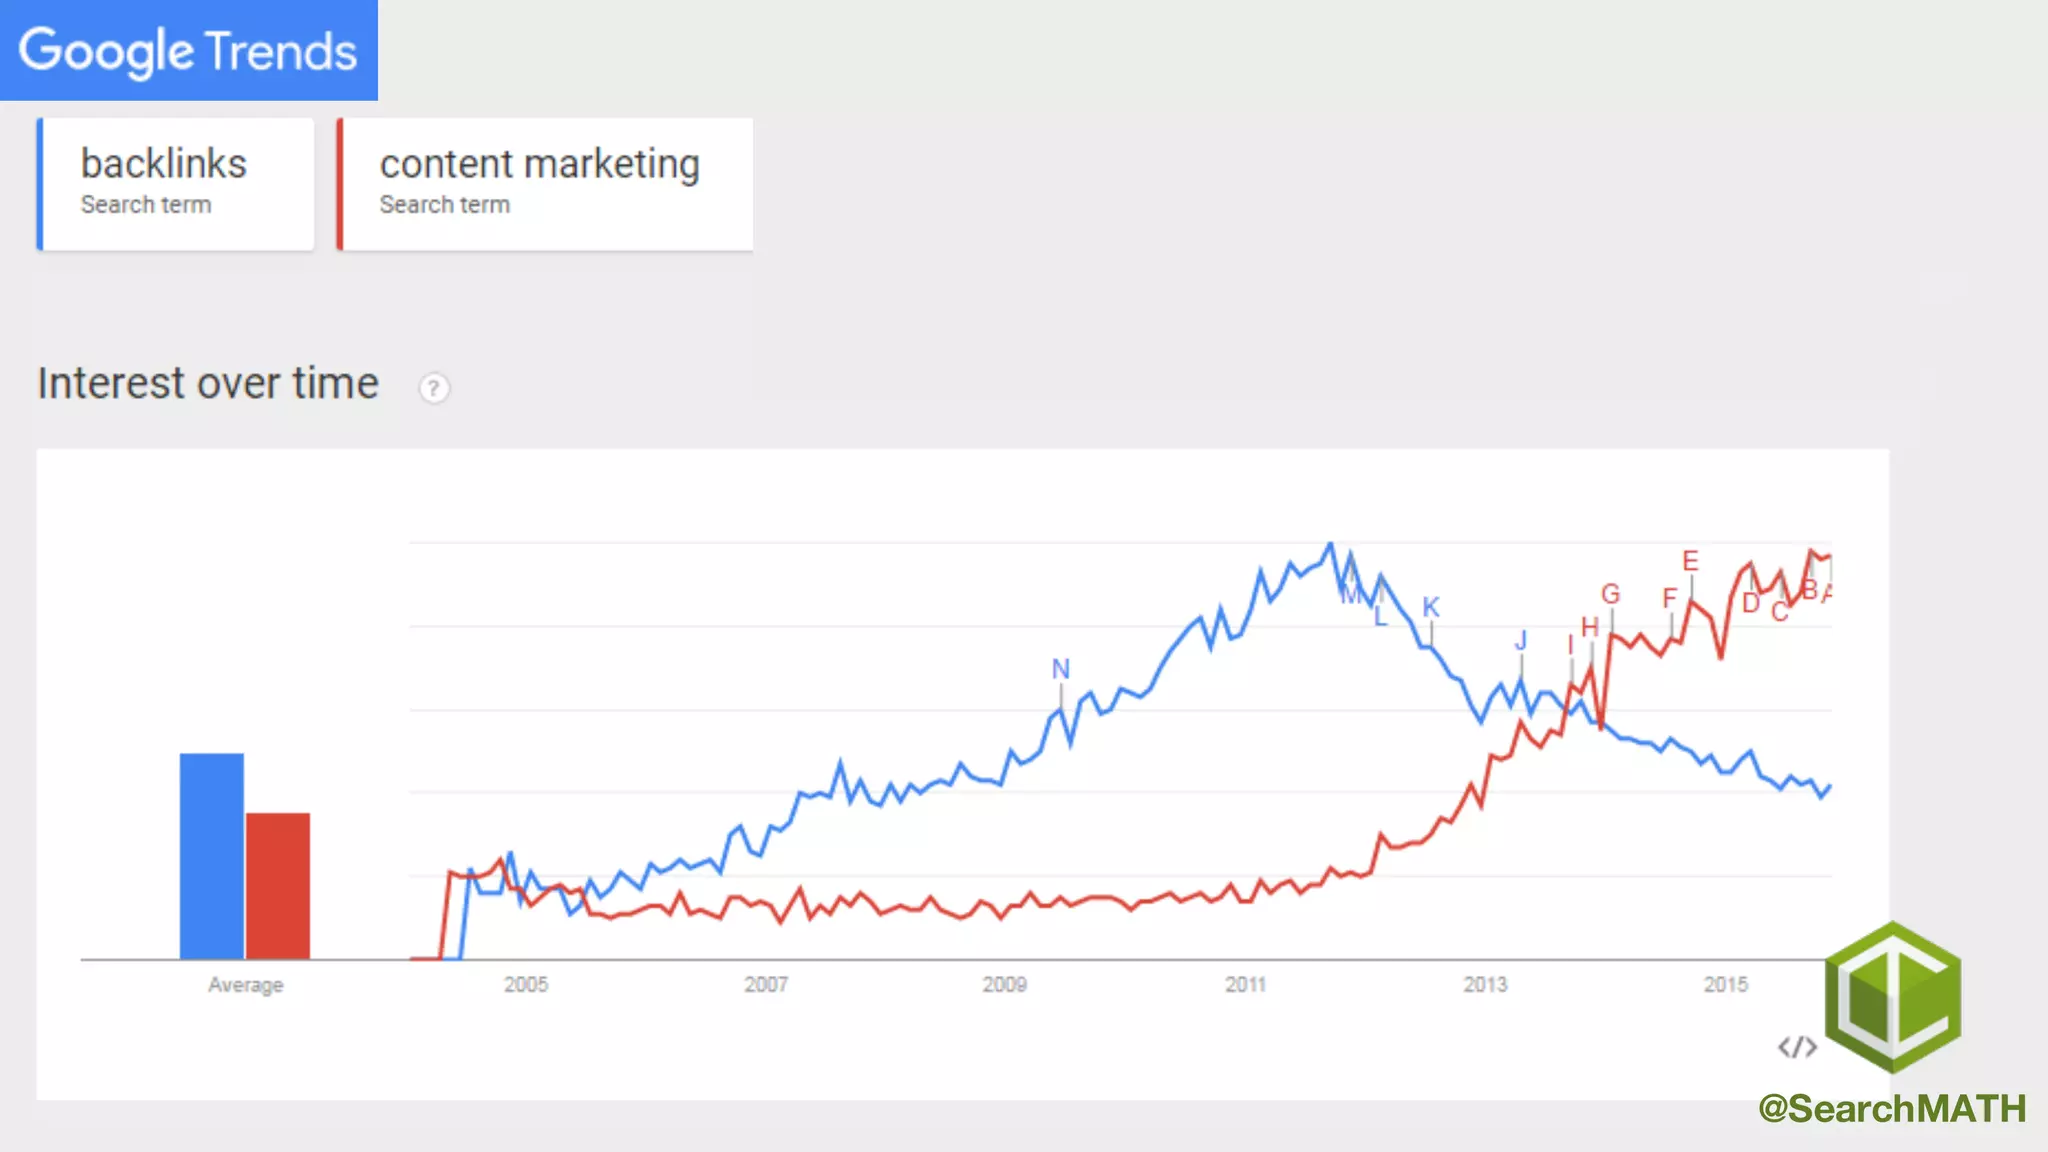Click news marker J on chart
The image size is (2048, 1152).
[x=1521, y=641]
